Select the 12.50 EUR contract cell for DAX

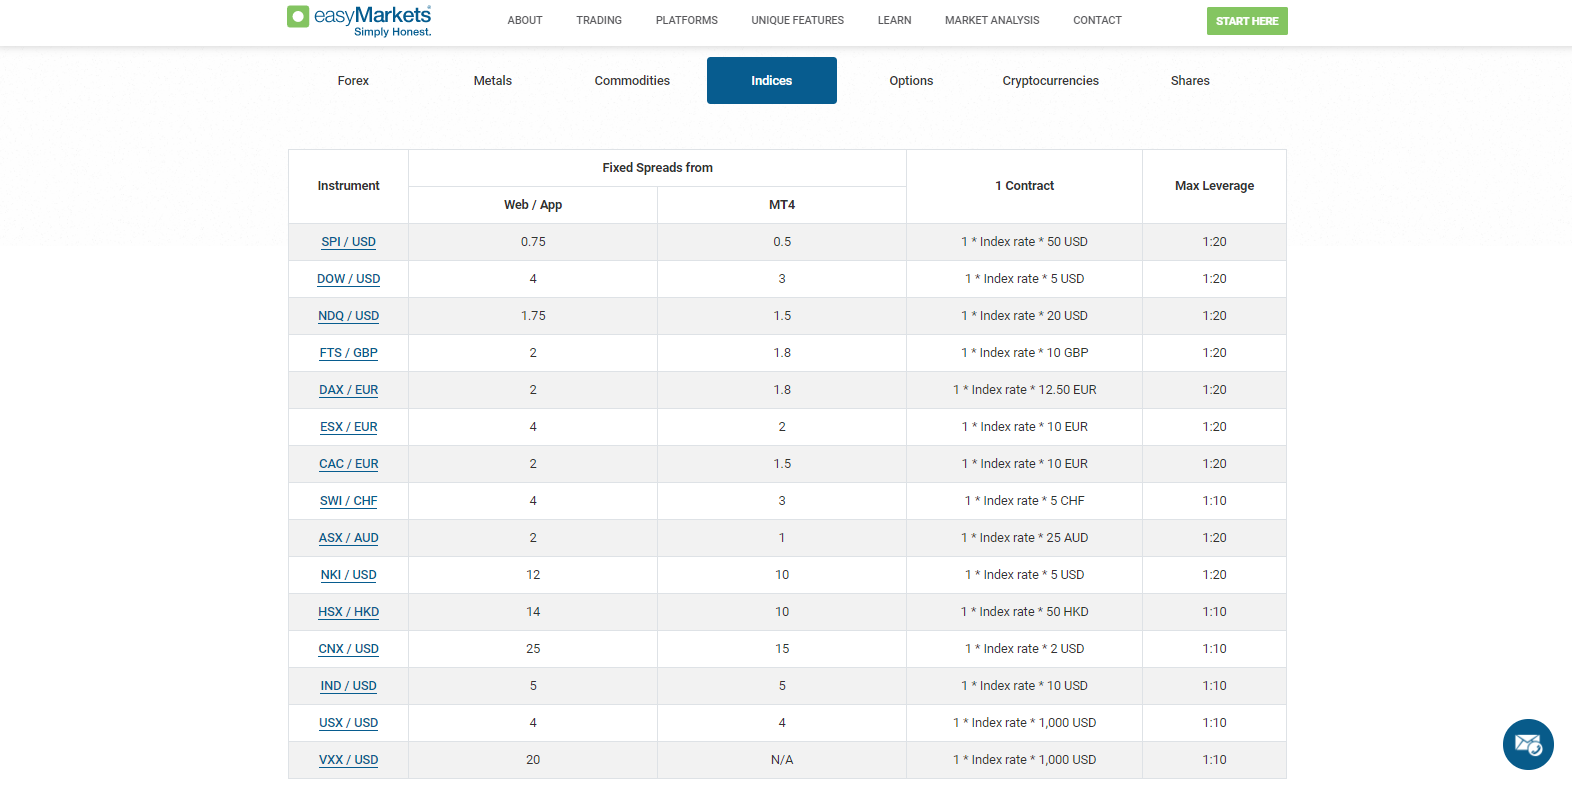(x=1024, y=390)
